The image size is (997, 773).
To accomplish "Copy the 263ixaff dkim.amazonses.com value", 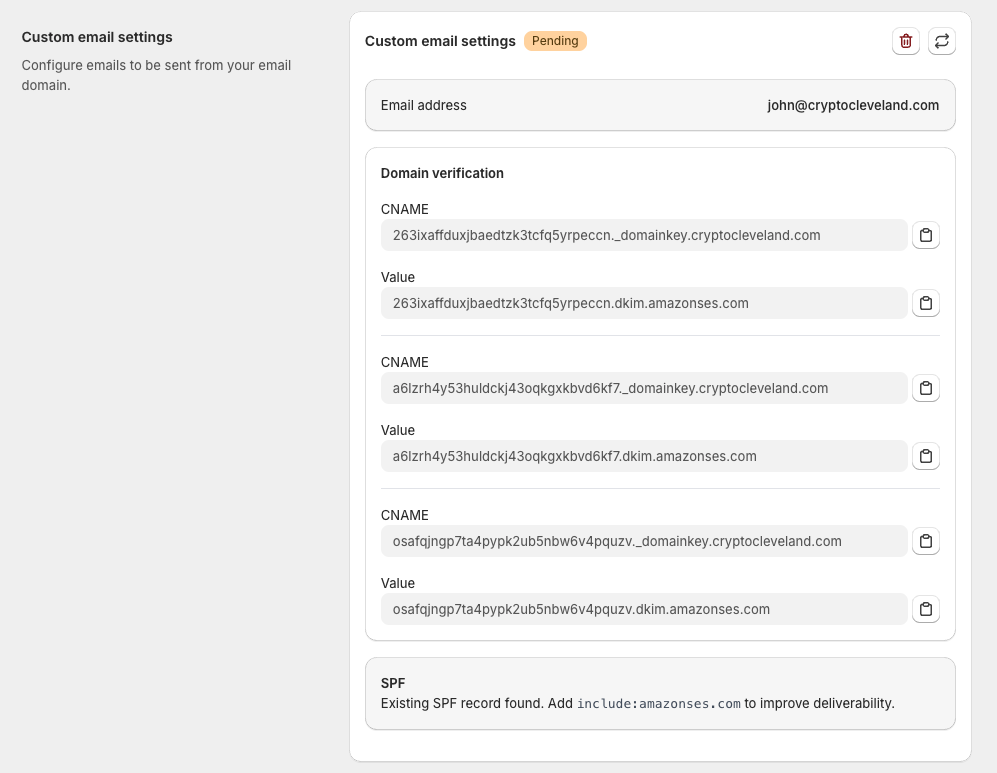I will [925, 303].
